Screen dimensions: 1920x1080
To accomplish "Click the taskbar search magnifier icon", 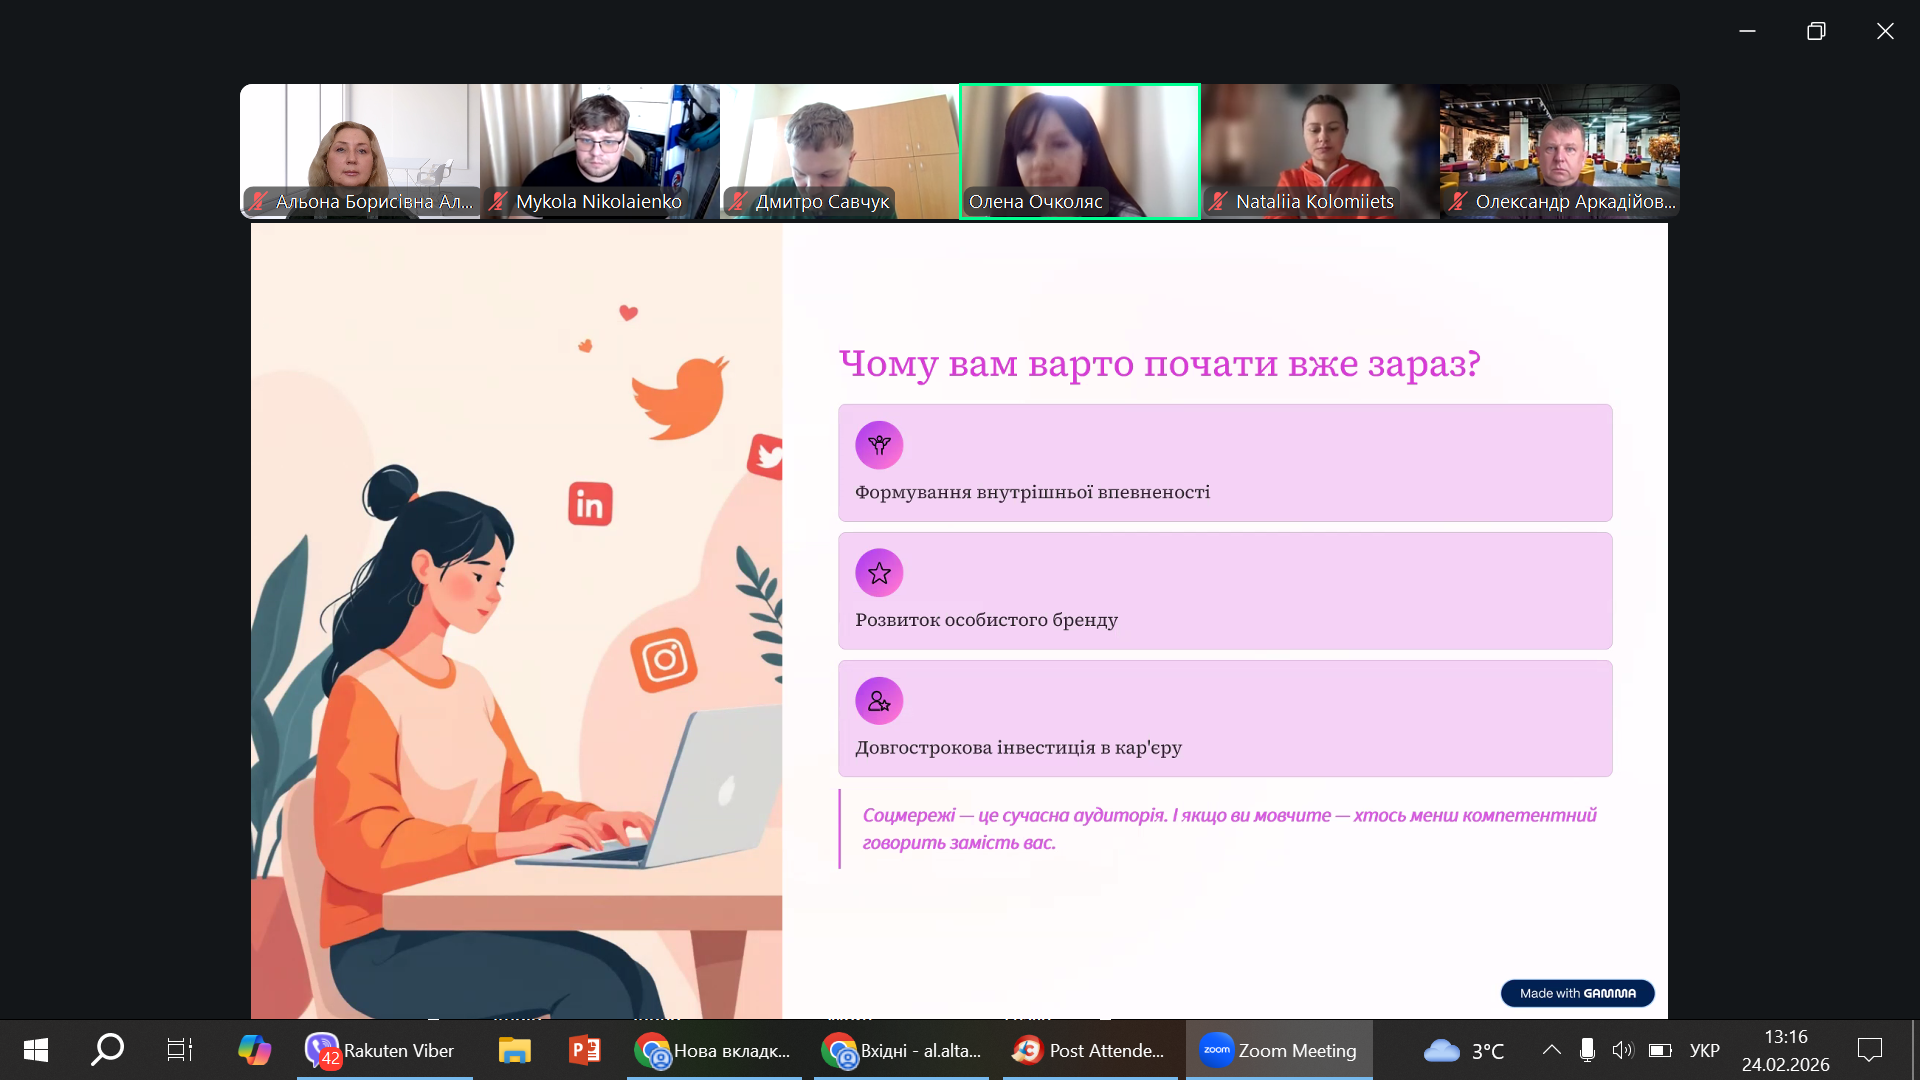I will pos(107,1050).
